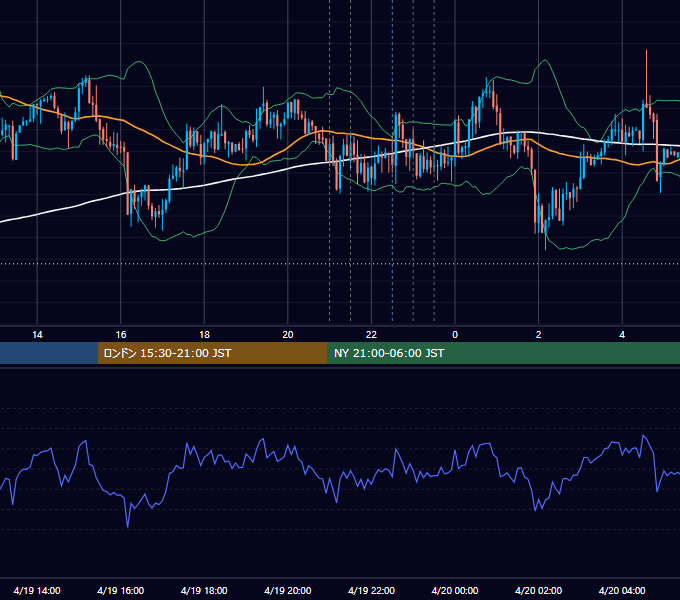
Task: Click the 4/19 20:00 time label
Action: tap(288, 590)
